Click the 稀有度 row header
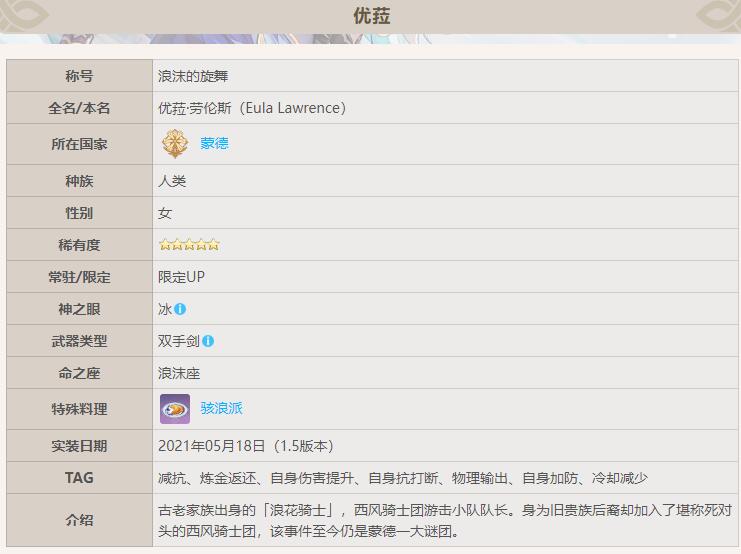 pyautogui.click(x=79, y=244)
